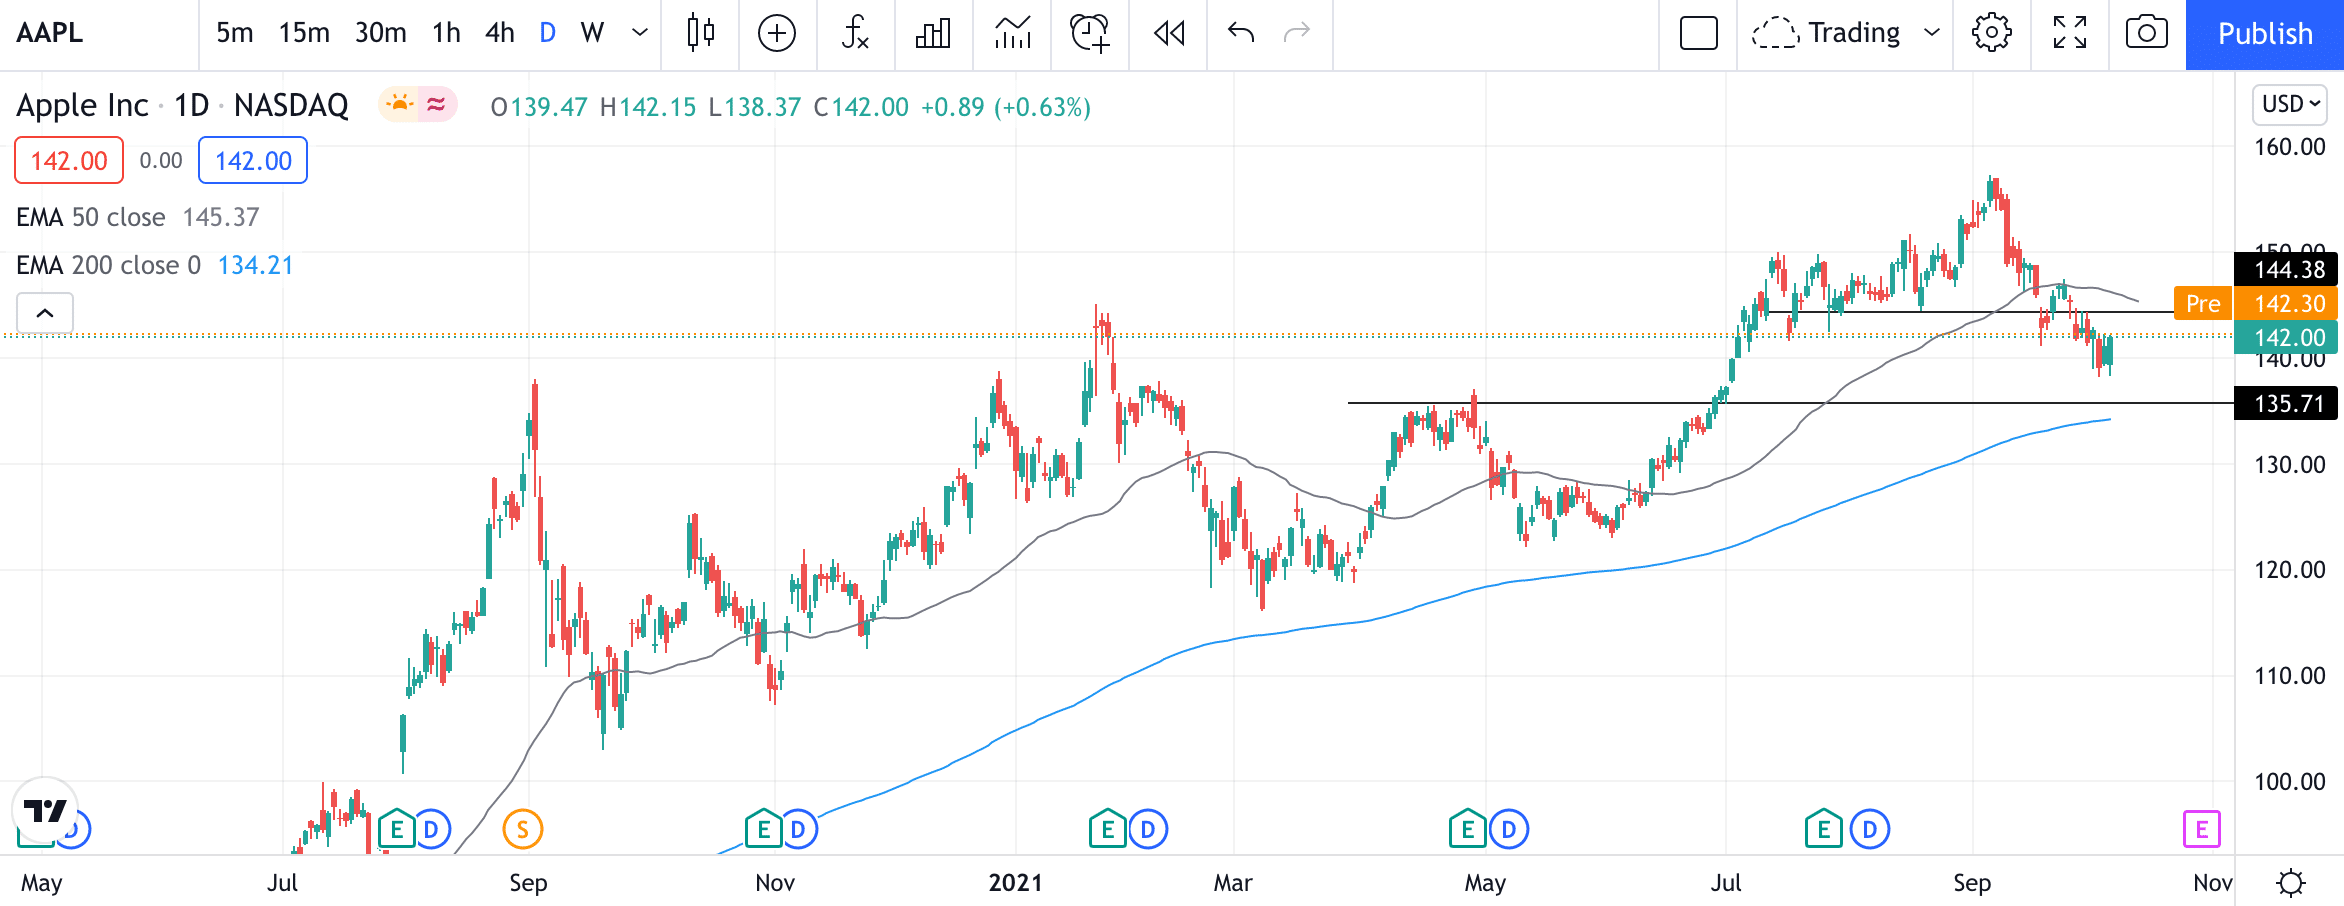Click the Compare or add symbol icon
Screen dimensions: 2344x906
777,33
